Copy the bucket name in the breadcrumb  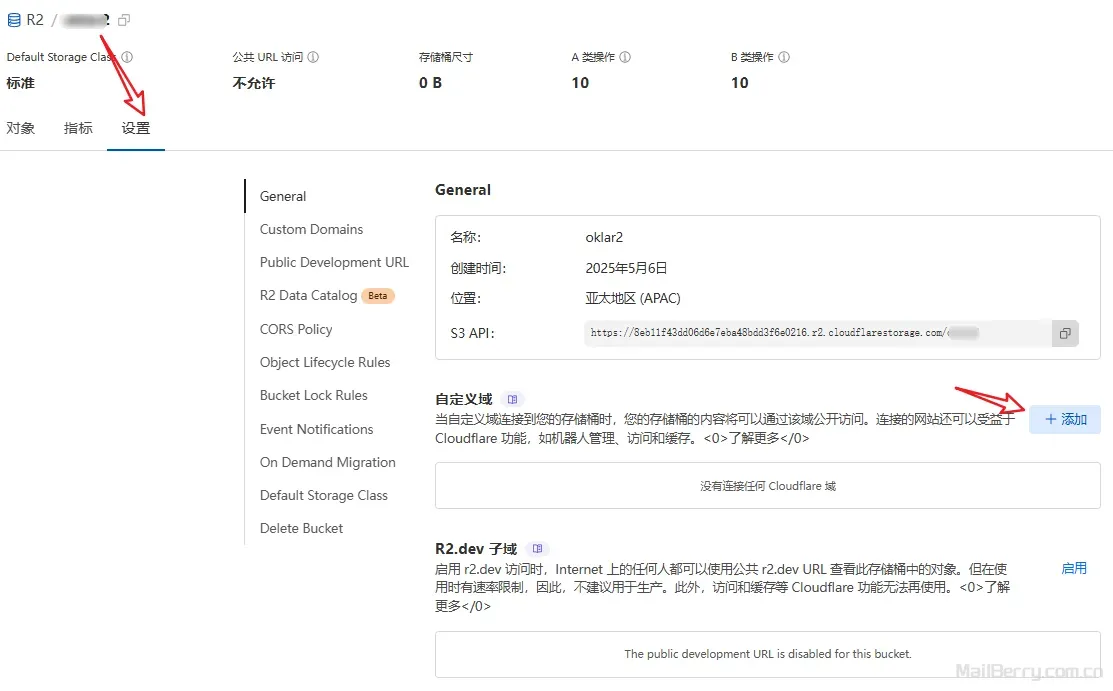pyautogui.click(x=124, y=20)
